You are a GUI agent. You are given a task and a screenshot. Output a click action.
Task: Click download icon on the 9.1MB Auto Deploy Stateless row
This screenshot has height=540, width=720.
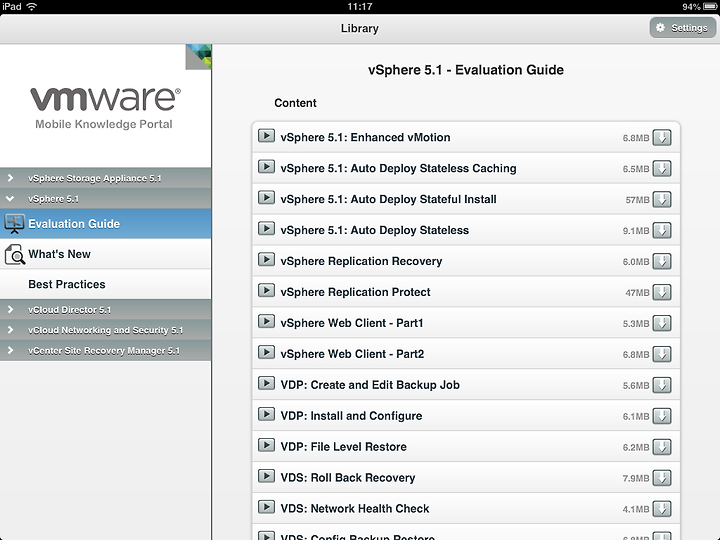click(x=662, y=230)
